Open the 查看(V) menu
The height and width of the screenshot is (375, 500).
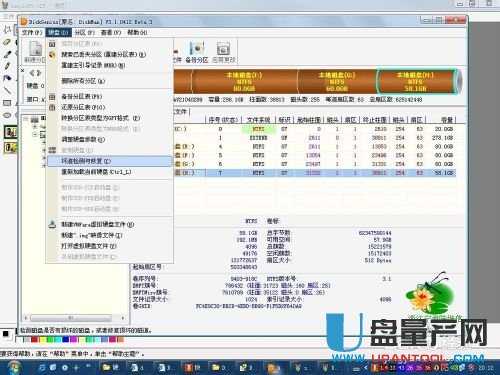click(x=111, y=32)
